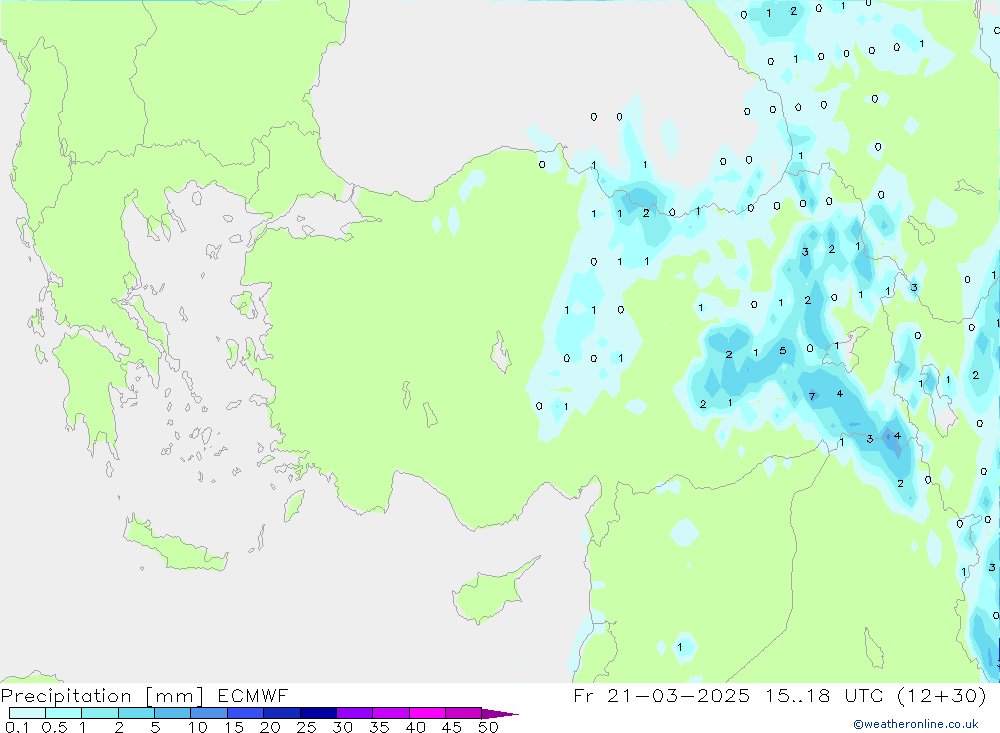Click legend scale label '40'
1000x733 pixels.
click(x=415, y=727)
